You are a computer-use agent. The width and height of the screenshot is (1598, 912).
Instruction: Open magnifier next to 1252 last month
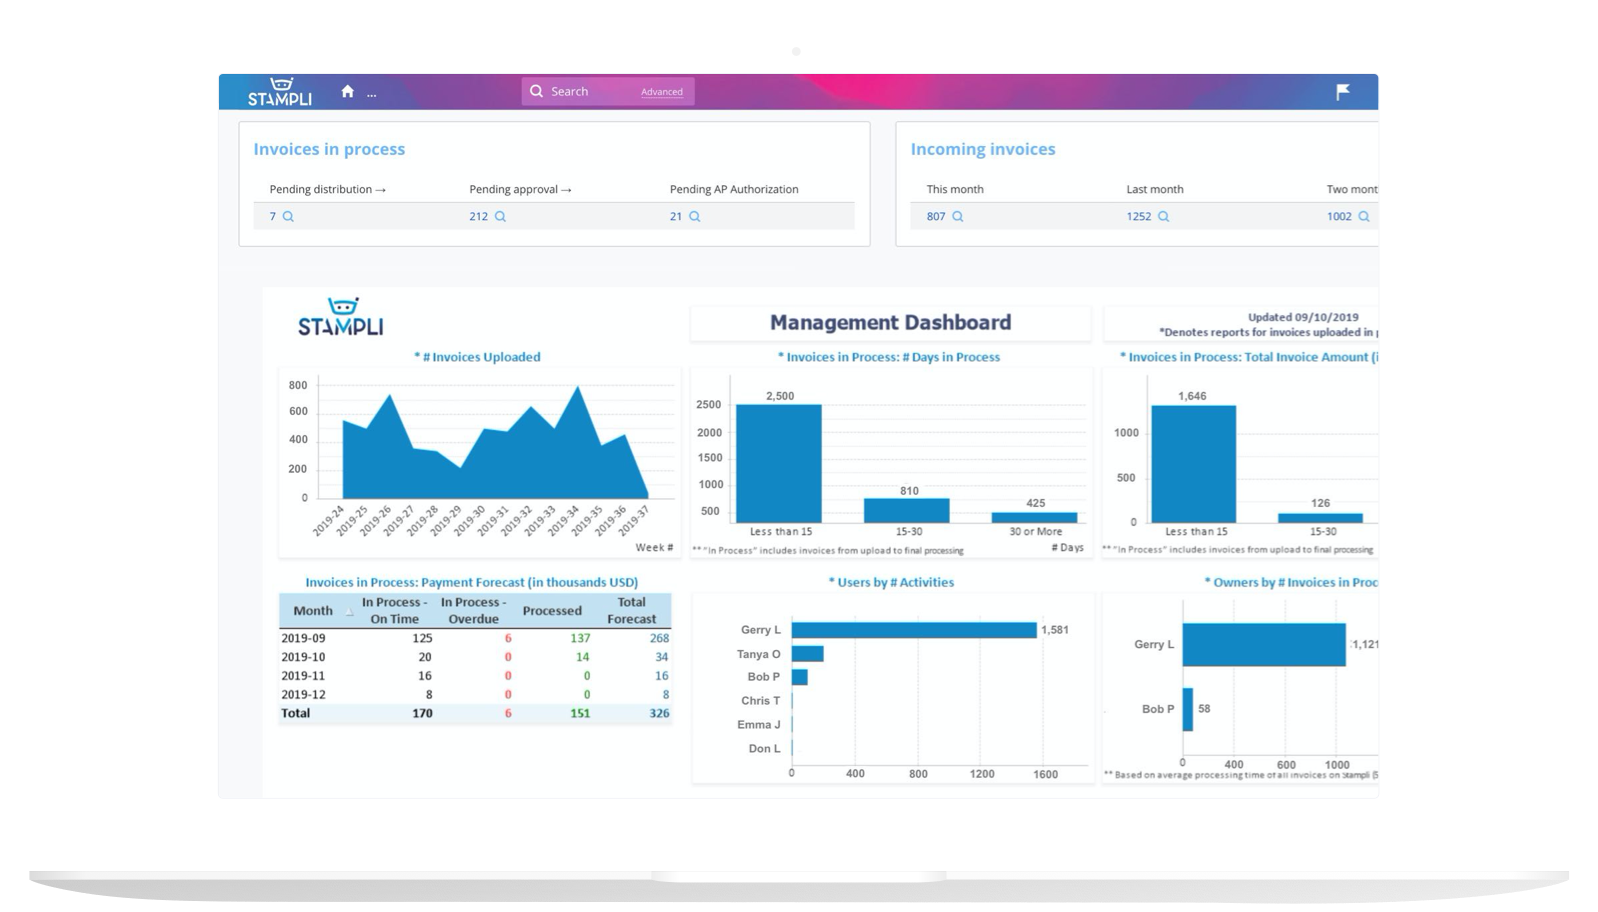1163,216
